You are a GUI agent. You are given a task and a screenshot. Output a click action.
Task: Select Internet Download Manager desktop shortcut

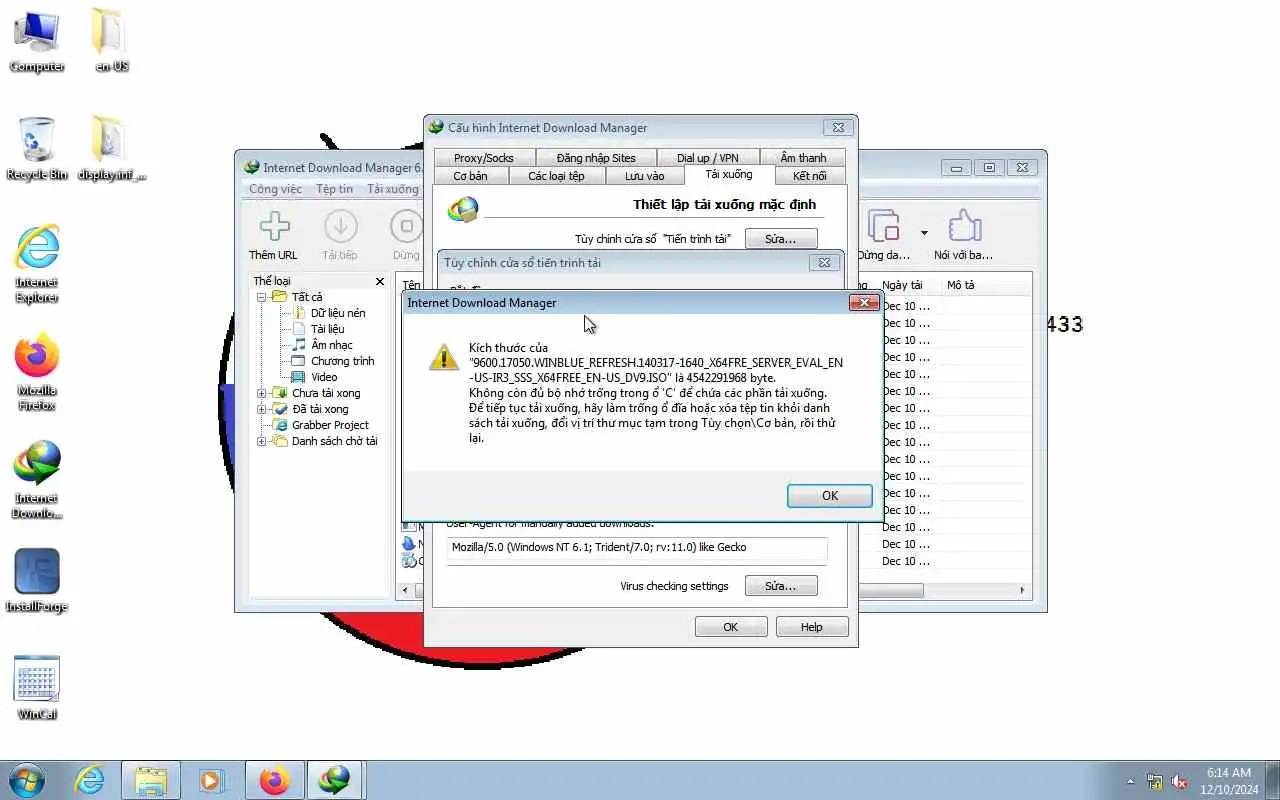(x=37, y=480)
